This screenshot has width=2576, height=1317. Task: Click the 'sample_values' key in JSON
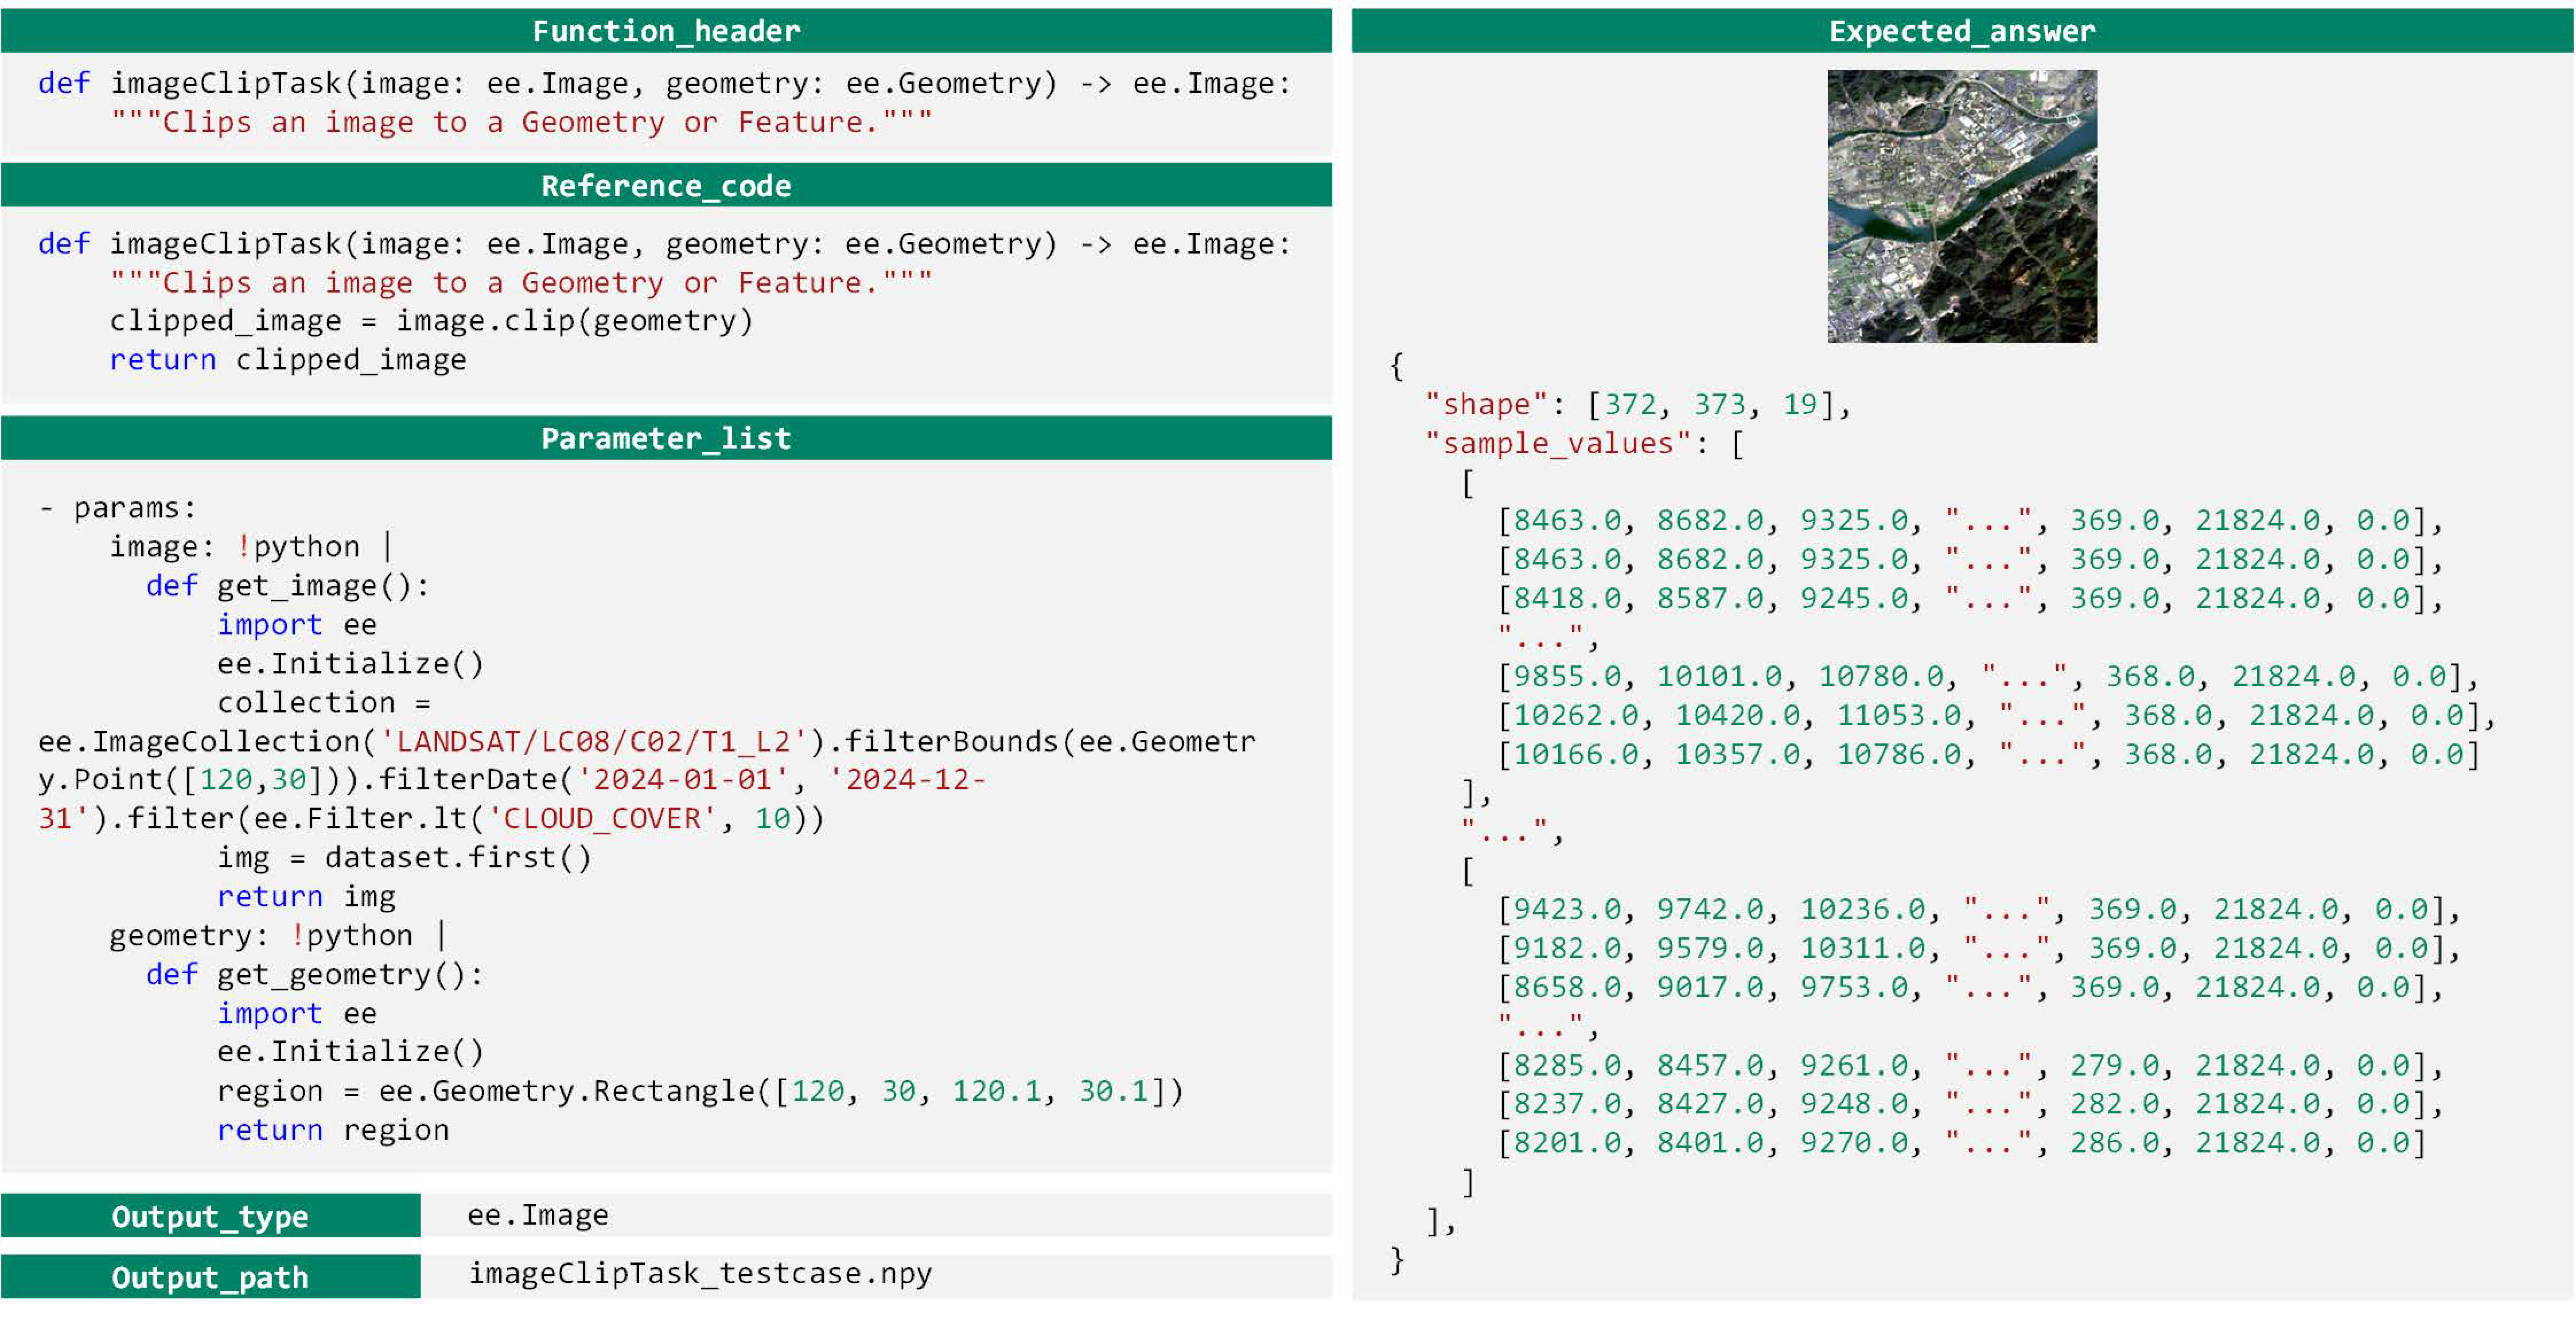[x=1557, y=443]
